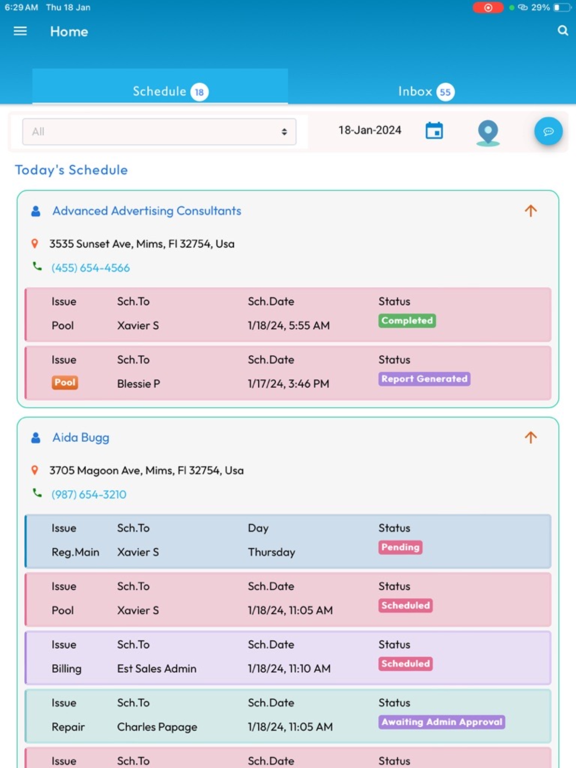
Task: Switch to the Schedule tab
Action: pyautogui.click(x=160, y=91)
